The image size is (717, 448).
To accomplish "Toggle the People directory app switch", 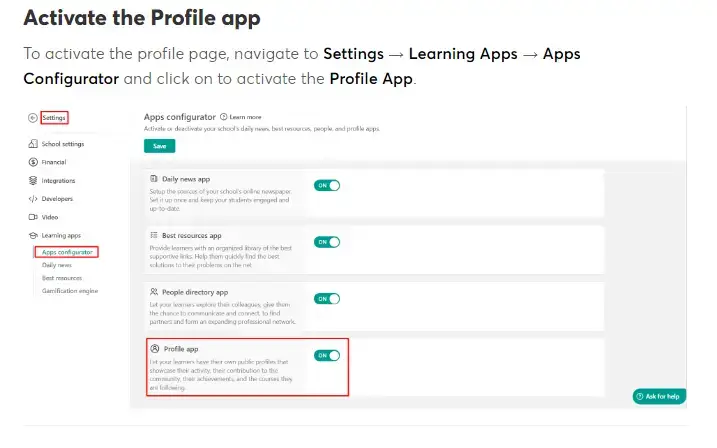I will tap(328, 298).
